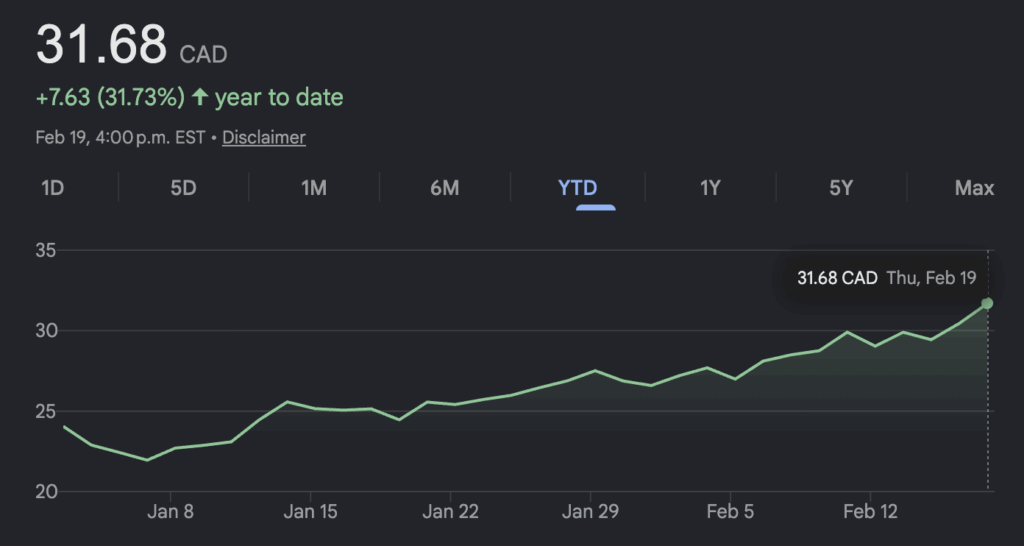Select the YTD tab

577,188
